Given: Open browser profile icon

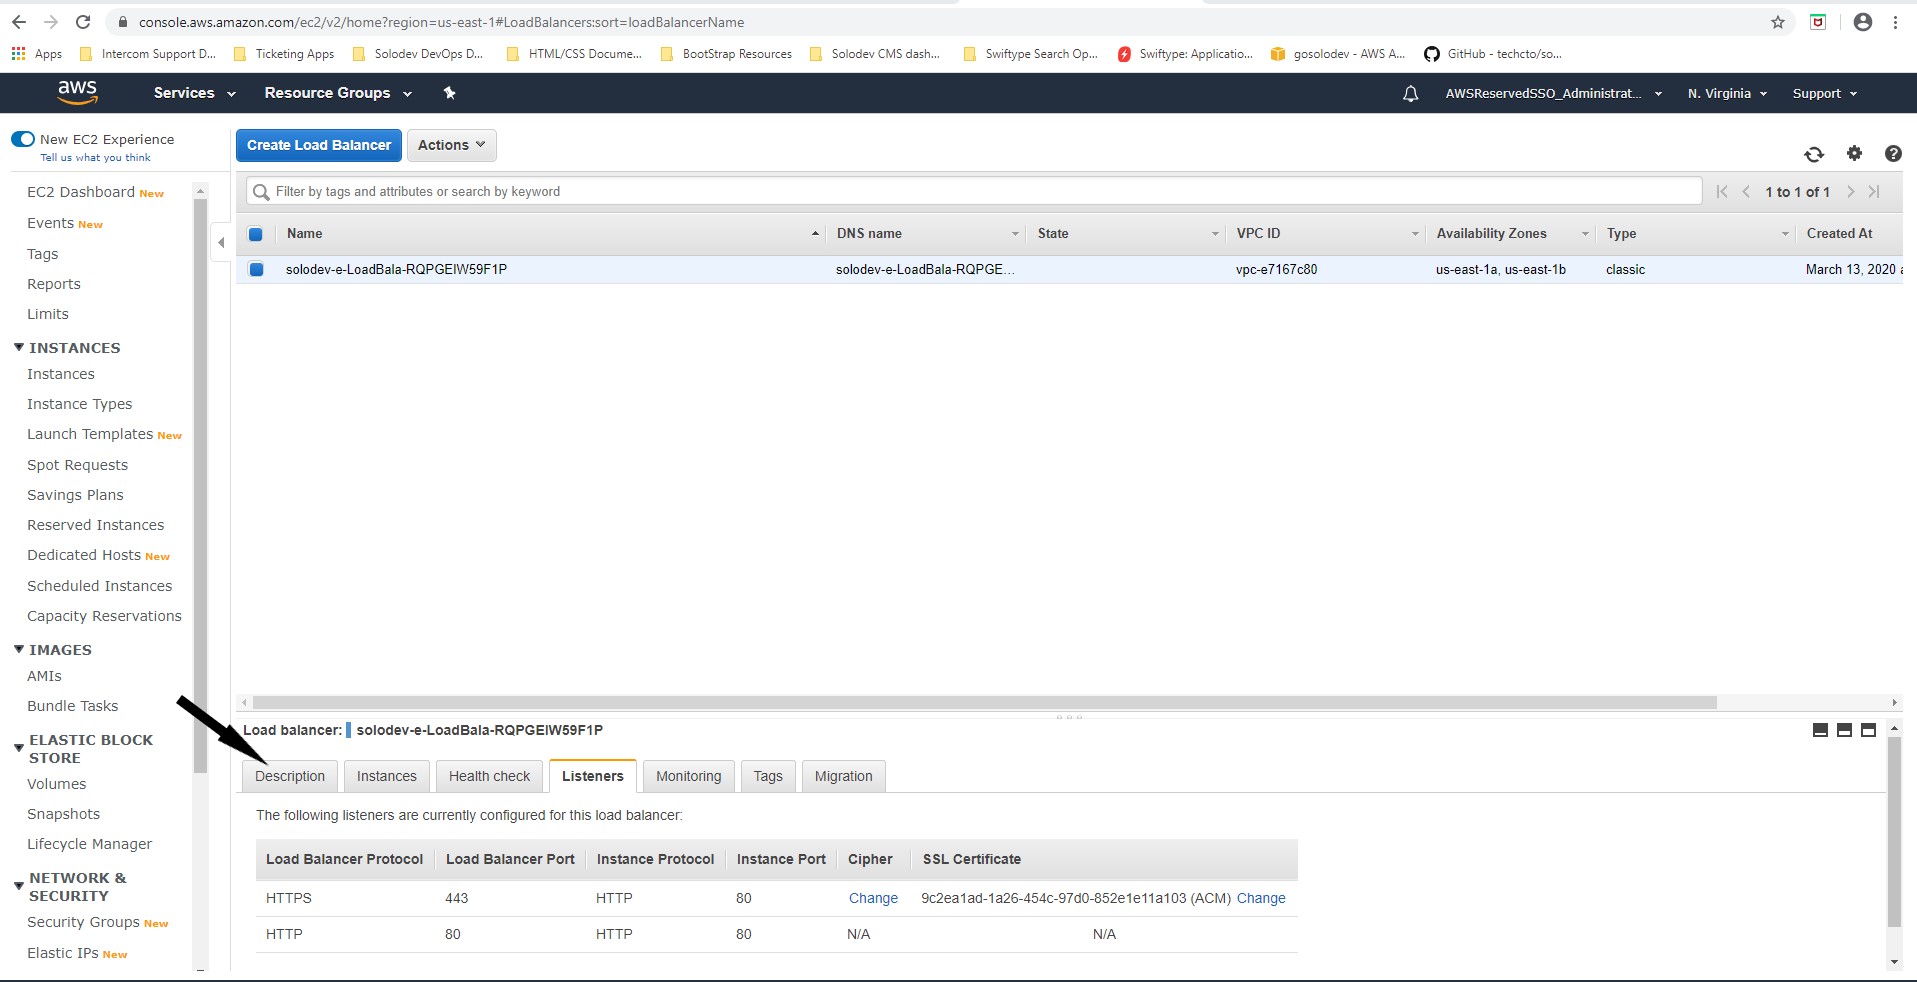Looking at the screenshot, I should coord(1862,22).
